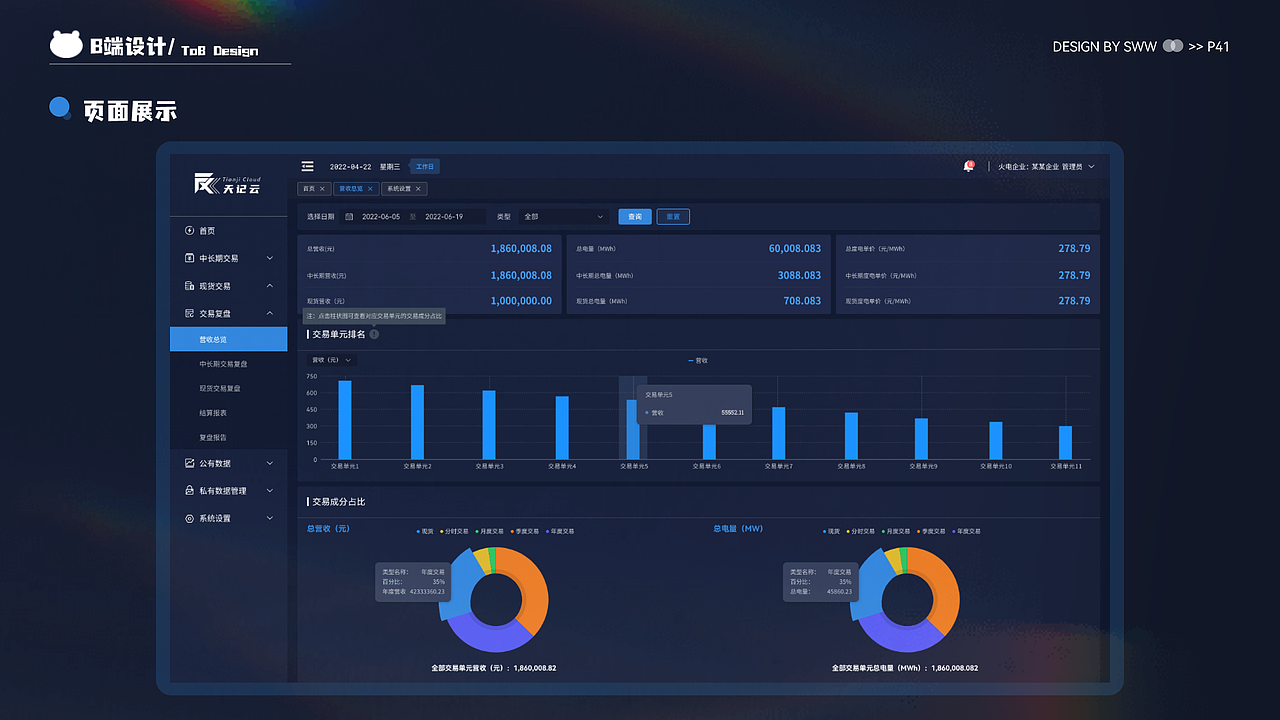Screen dimensions: 1280x720
Task: Collapse the 交易复盘 menu chevron
Action: coord(270,313)
